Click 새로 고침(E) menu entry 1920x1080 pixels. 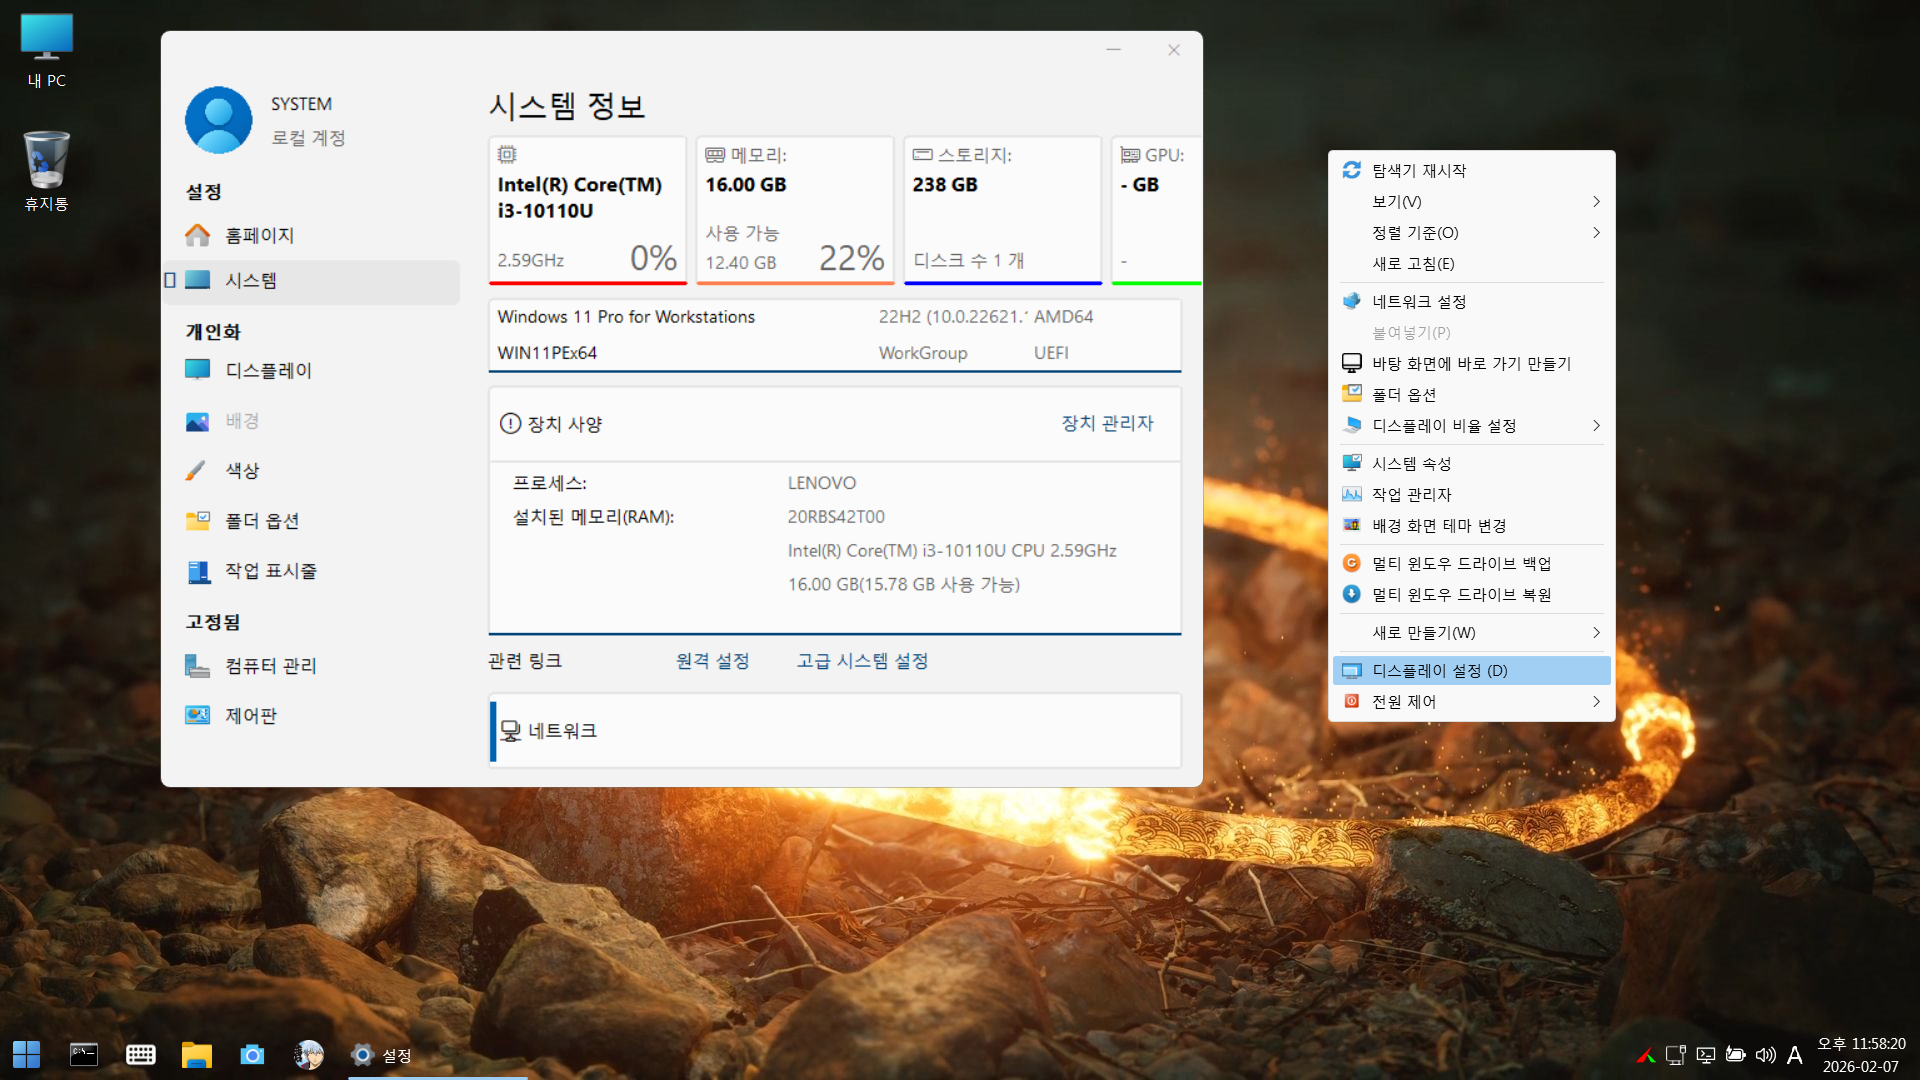point(1413,263)
